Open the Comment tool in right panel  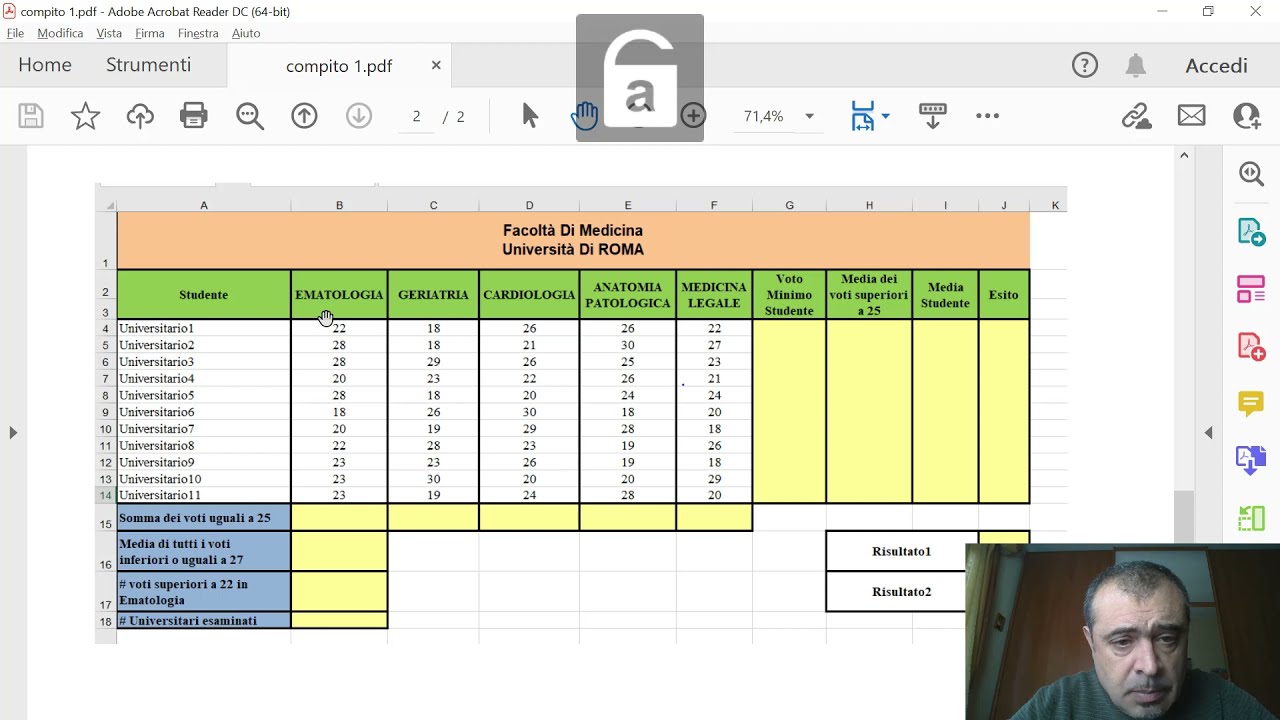tap(1251, 404)
